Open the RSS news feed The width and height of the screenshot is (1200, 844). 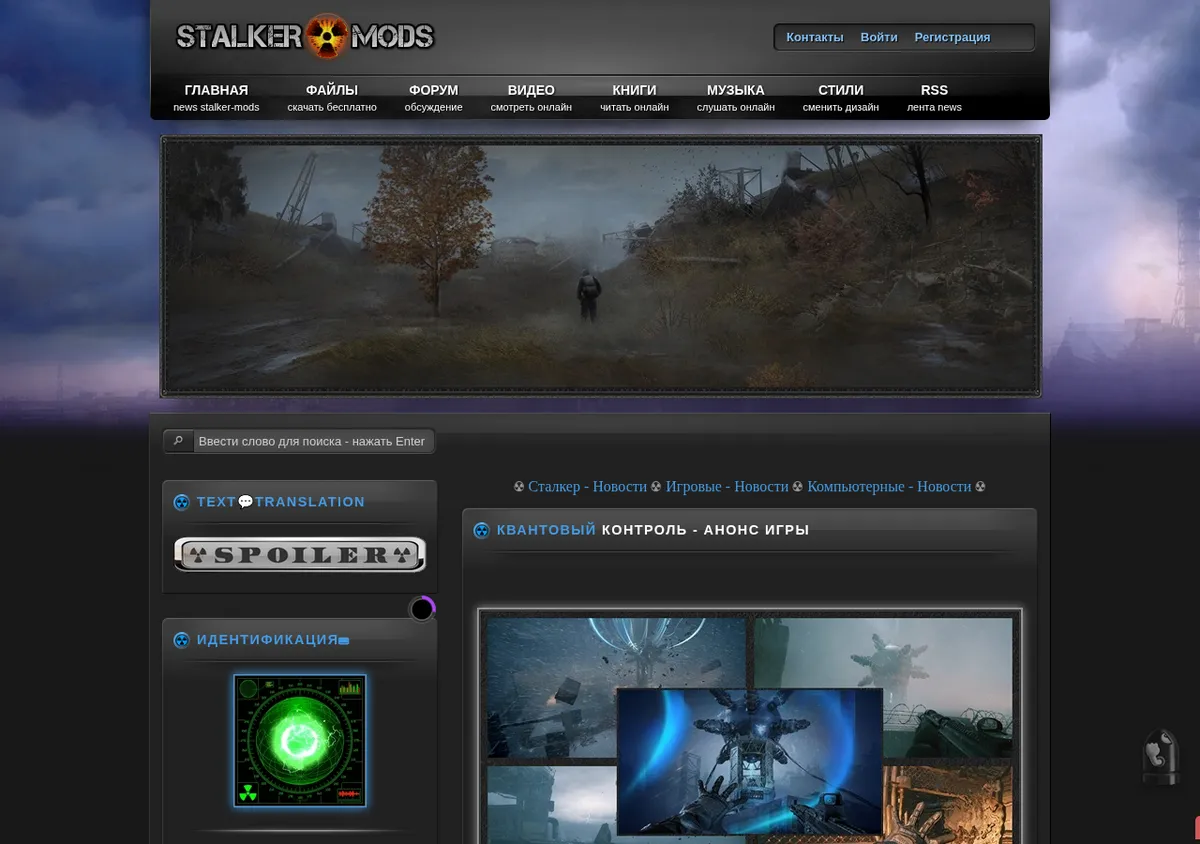(934, 97)
